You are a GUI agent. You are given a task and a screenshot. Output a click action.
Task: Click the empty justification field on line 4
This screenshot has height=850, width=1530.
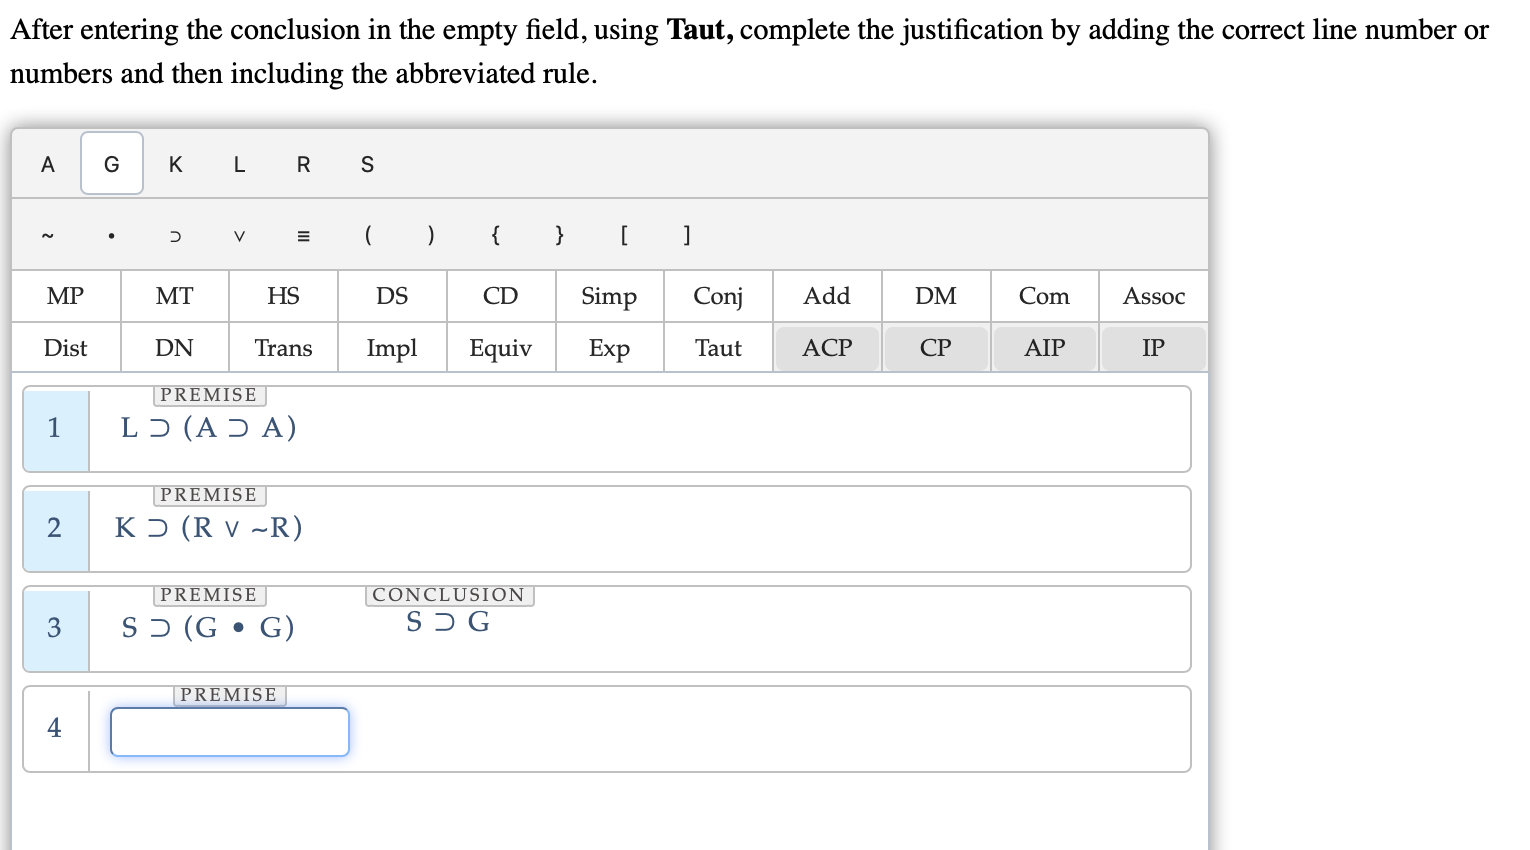[229, 731]
